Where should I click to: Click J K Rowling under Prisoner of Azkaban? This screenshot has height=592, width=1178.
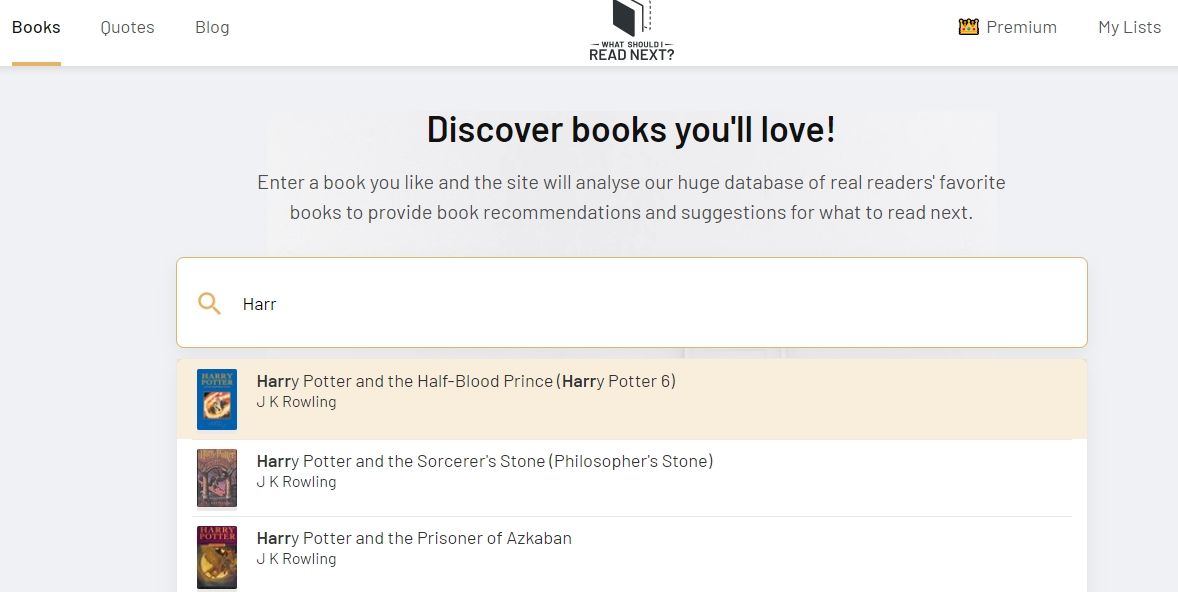pos(296,559)
